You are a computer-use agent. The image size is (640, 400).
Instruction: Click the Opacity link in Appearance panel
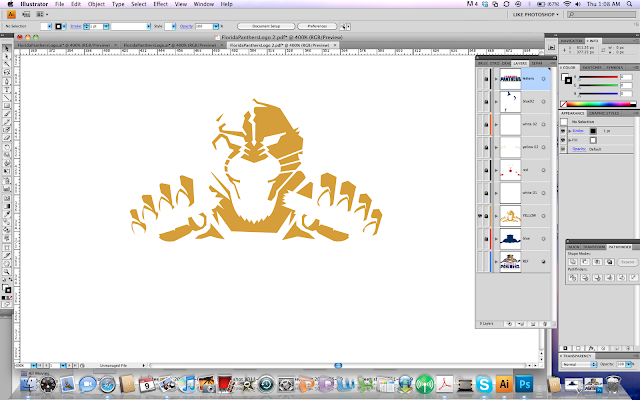(579, 149)
